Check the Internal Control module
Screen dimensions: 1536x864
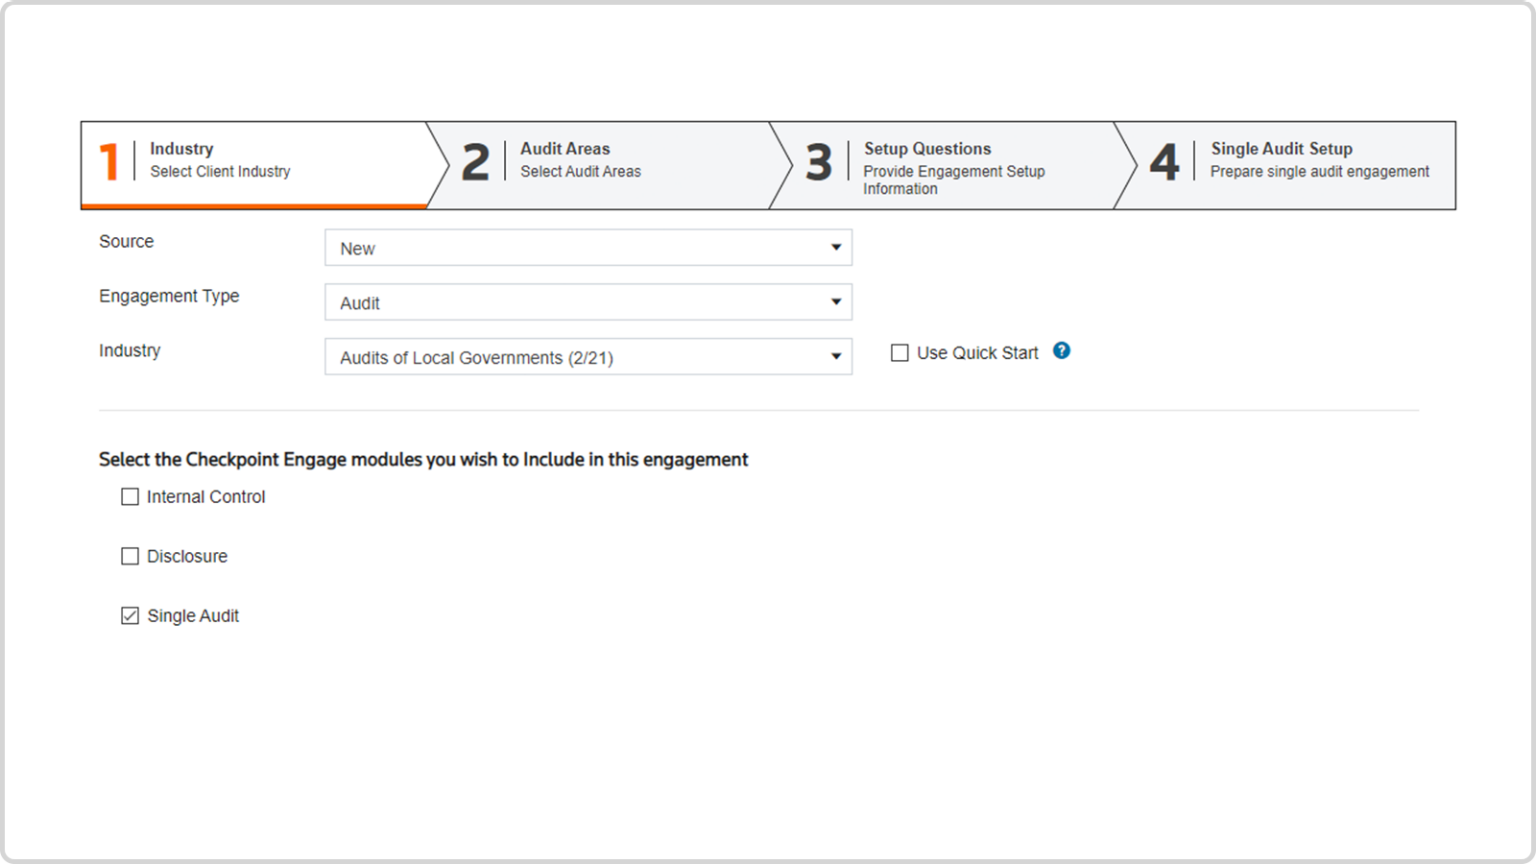[x=130, y=497]
